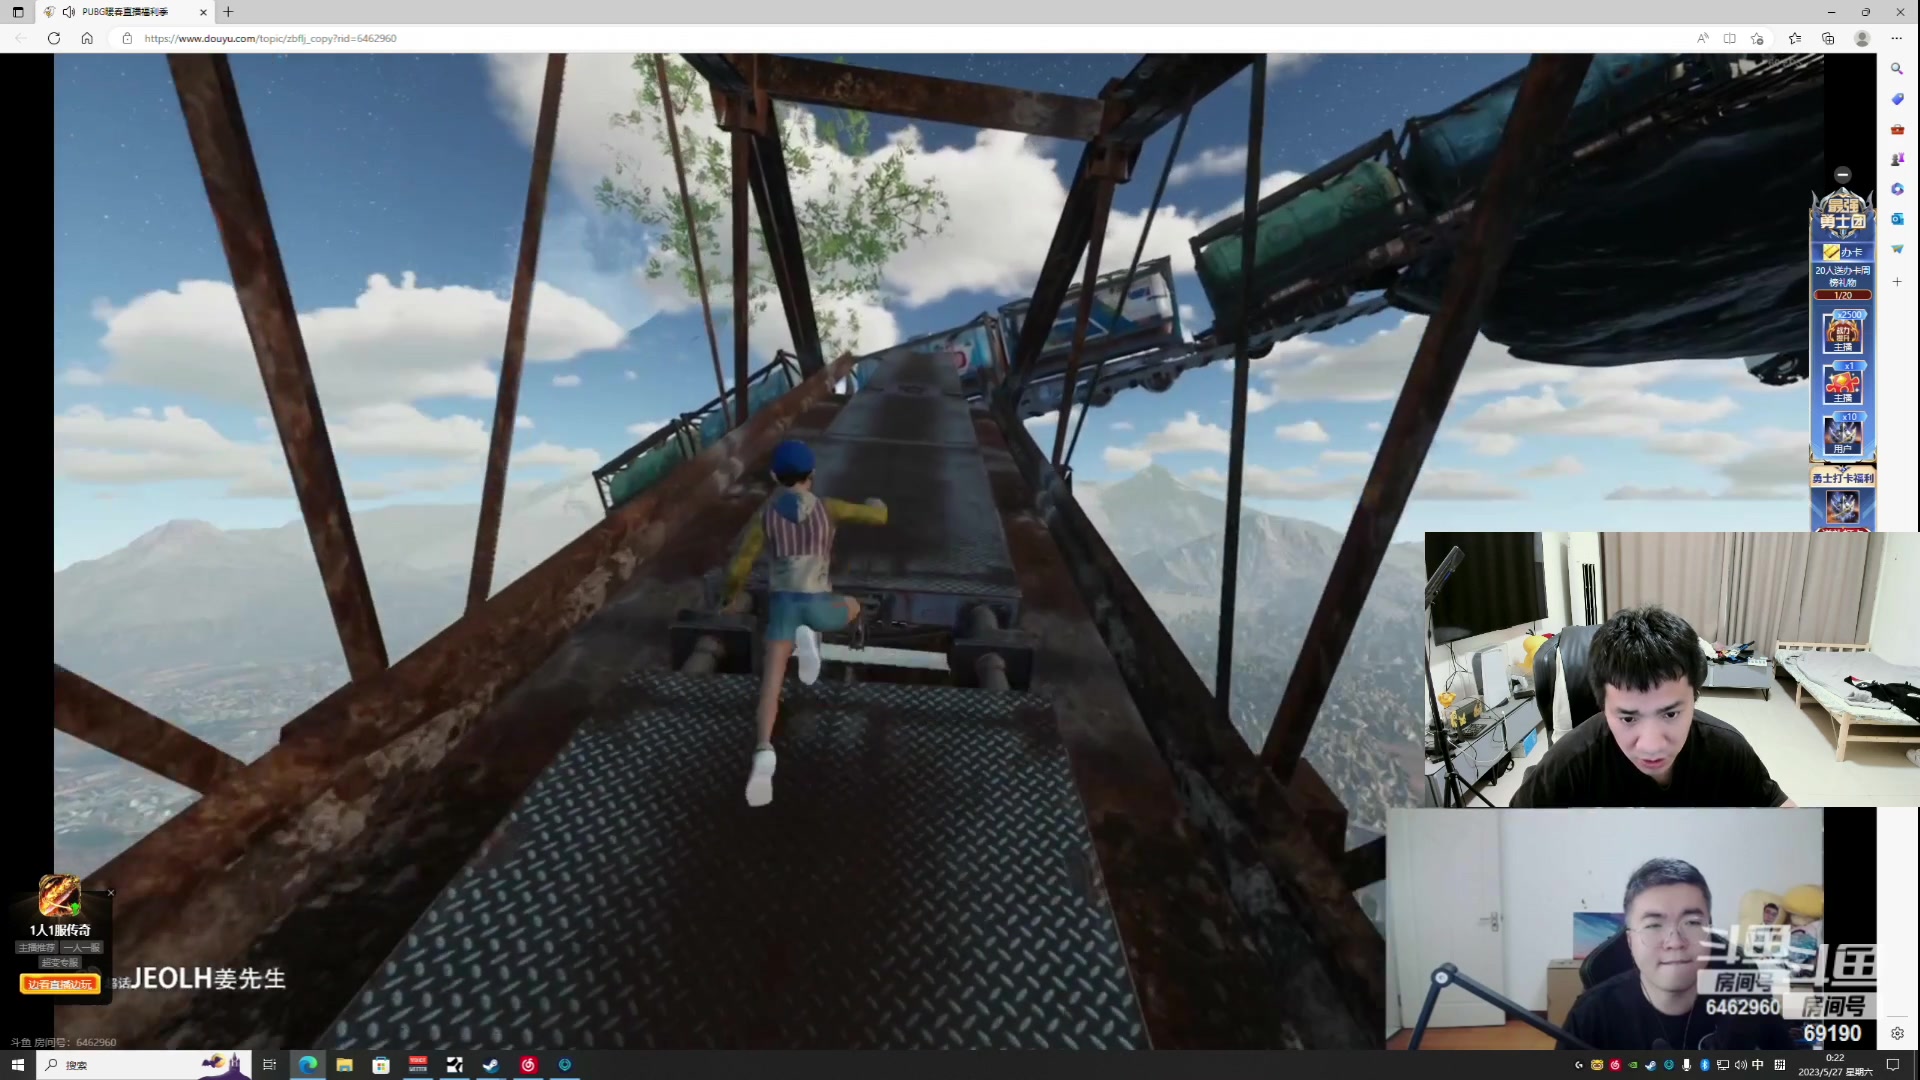Screen dimensions: 1920x1080
Task: Close the 1人1服传奇 ad popup
Action: click(x=111, y=893)
